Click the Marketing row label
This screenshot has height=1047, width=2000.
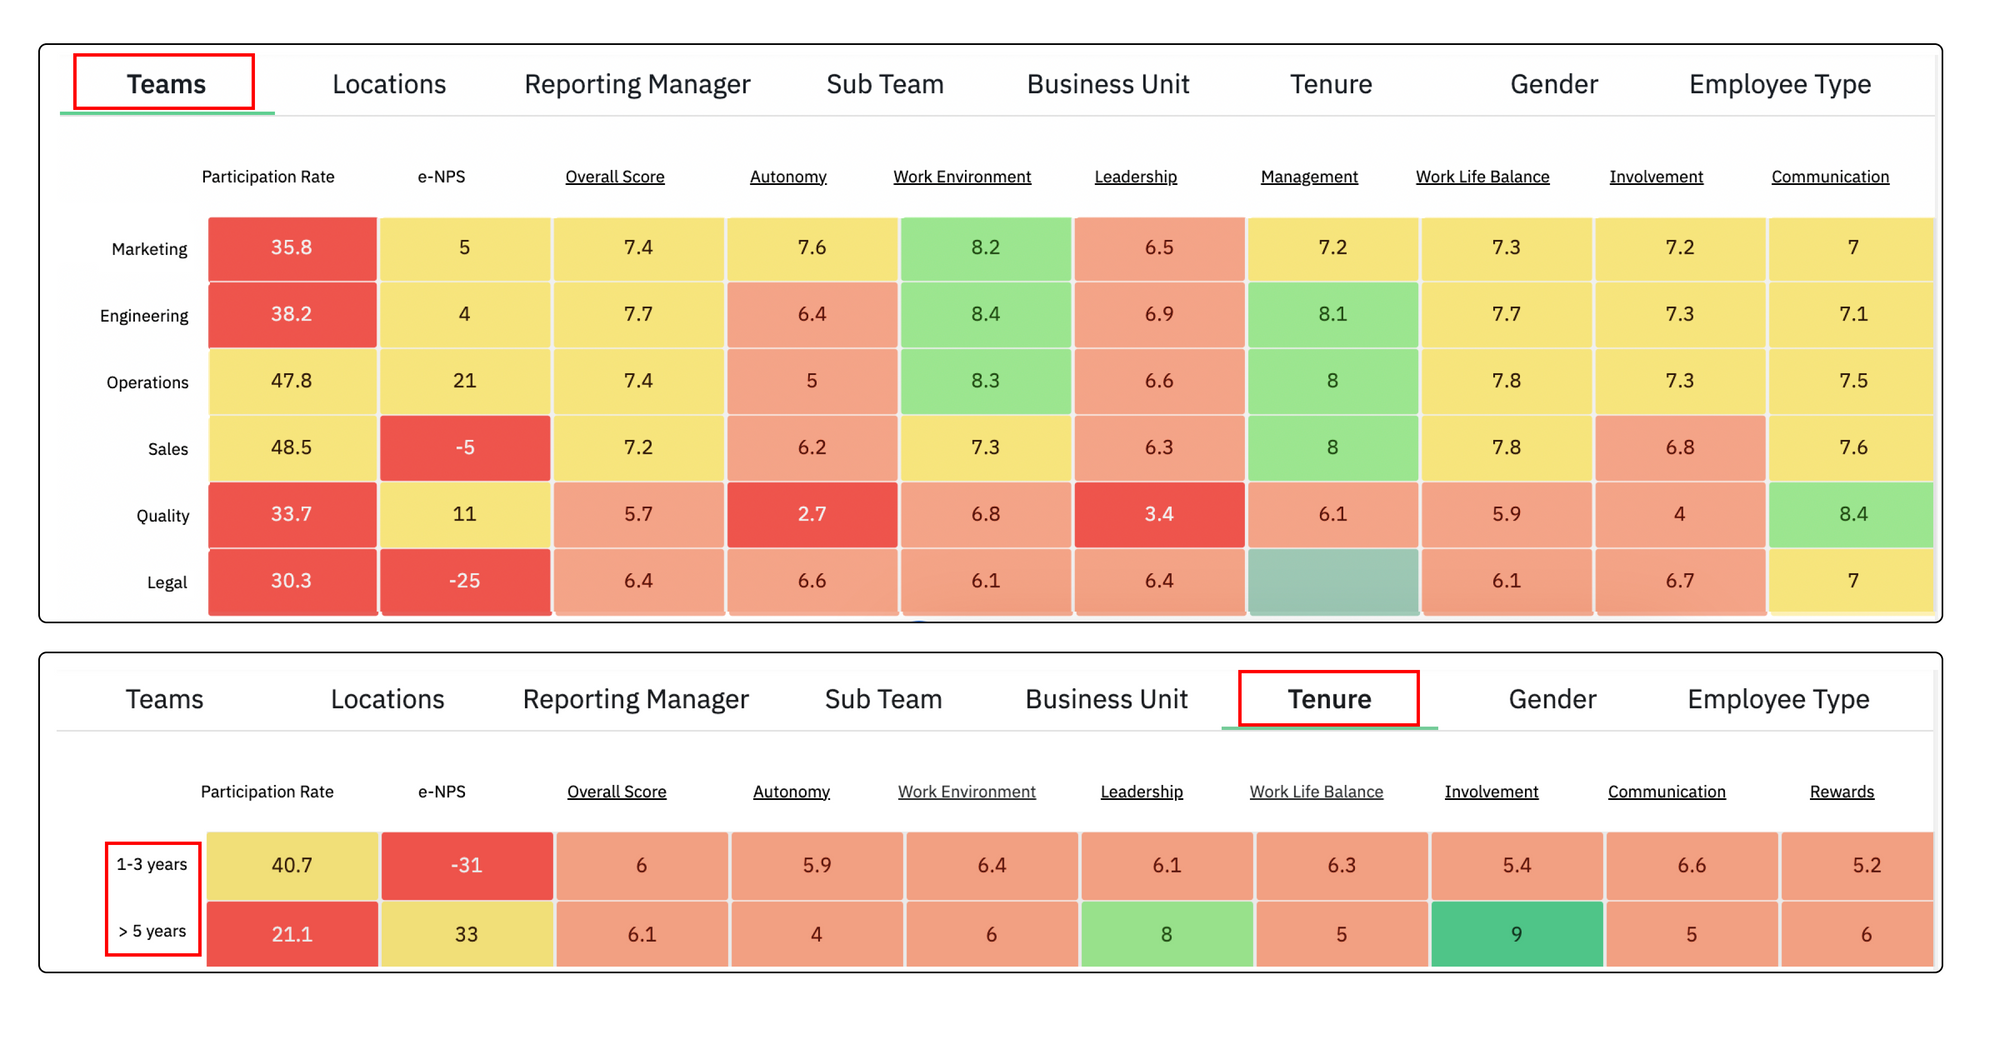pos(149,249)
